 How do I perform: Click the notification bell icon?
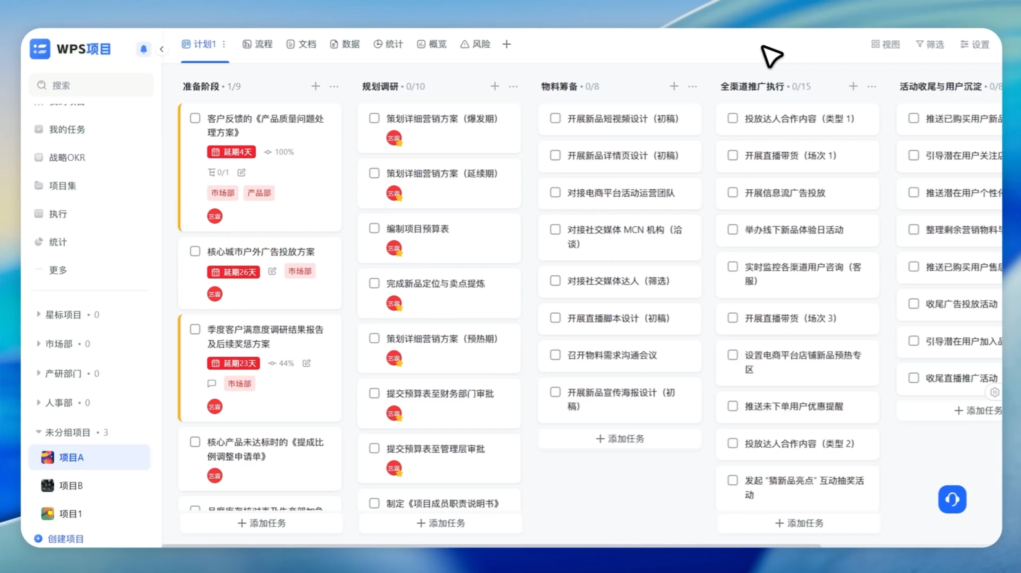(143, 49)
